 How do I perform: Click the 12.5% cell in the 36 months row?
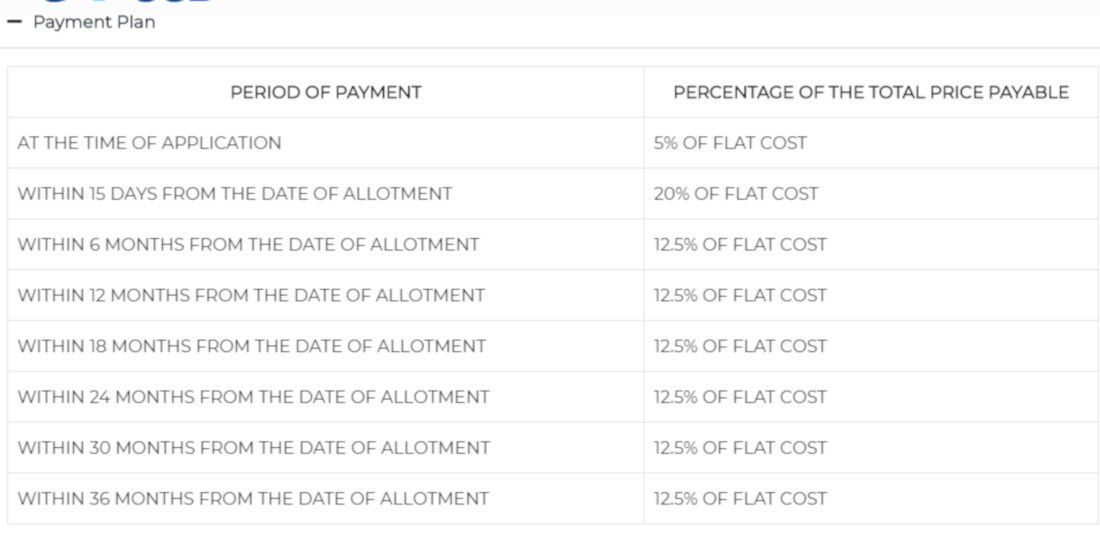(740, 499)
